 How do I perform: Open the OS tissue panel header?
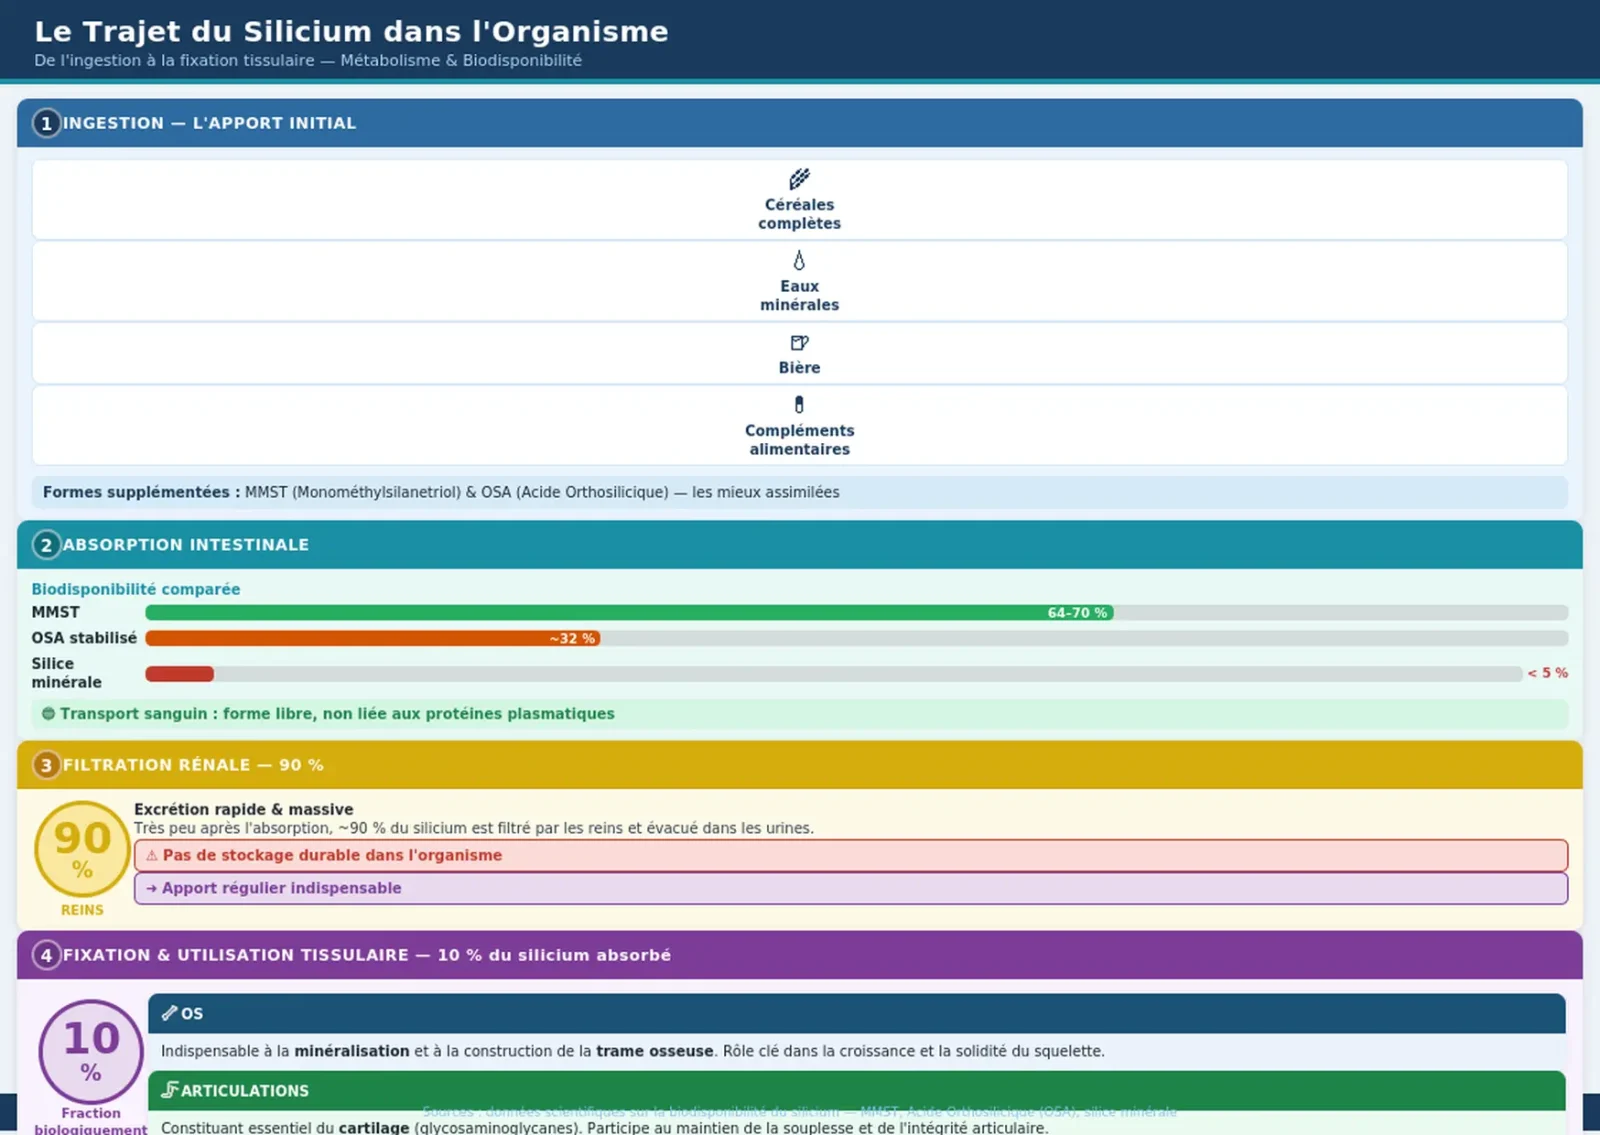coord(857,1013)
